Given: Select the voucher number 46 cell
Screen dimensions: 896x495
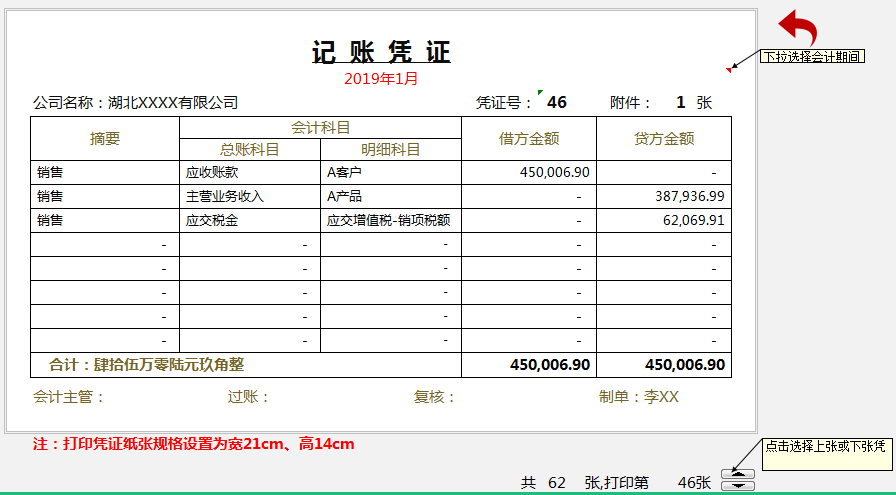Looking at the screenshot, I should click(557, 102).
